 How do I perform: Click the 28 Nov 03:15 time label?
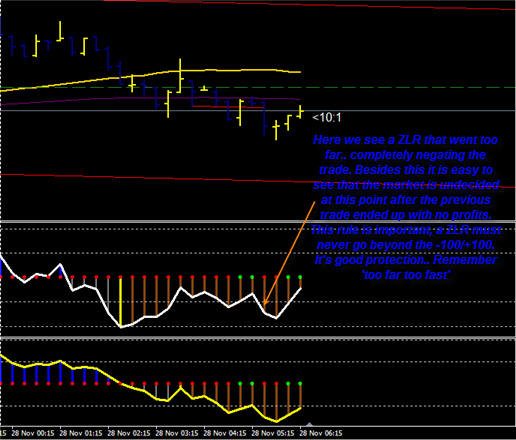(177, 433)
